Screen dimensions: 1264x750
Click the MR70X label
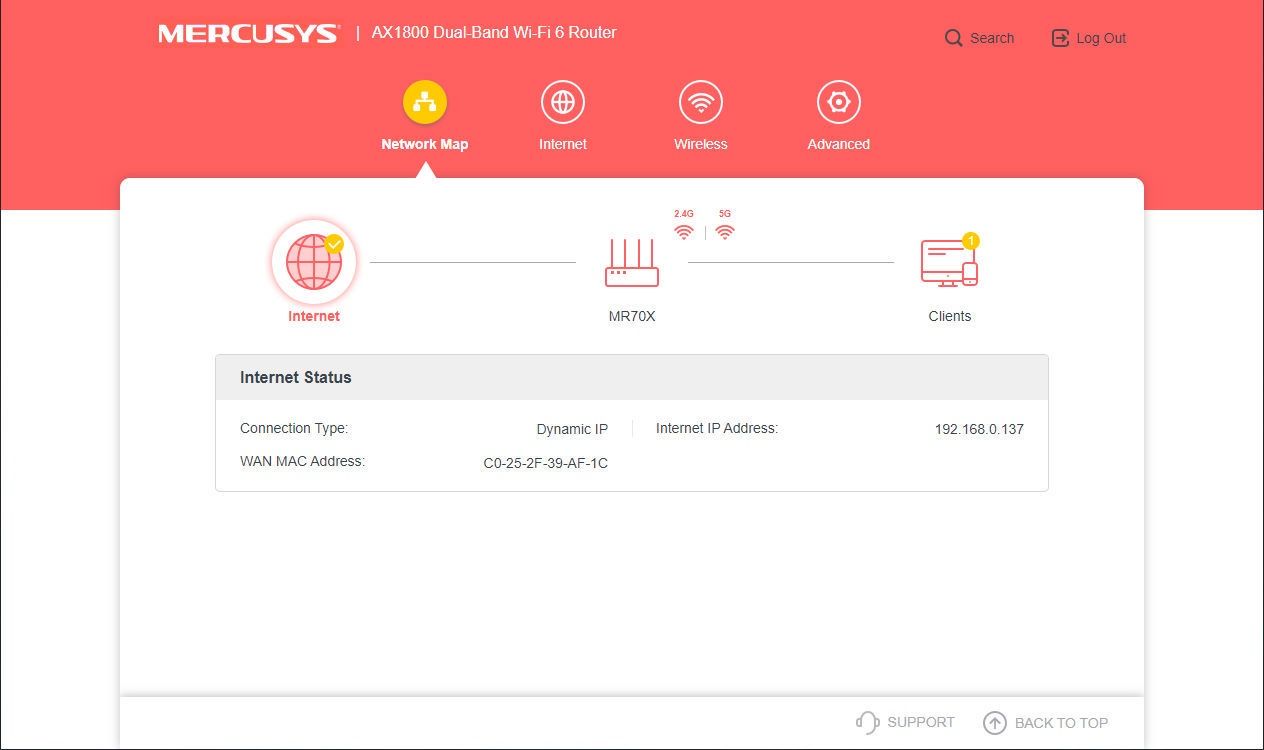[x=632, y=316]
